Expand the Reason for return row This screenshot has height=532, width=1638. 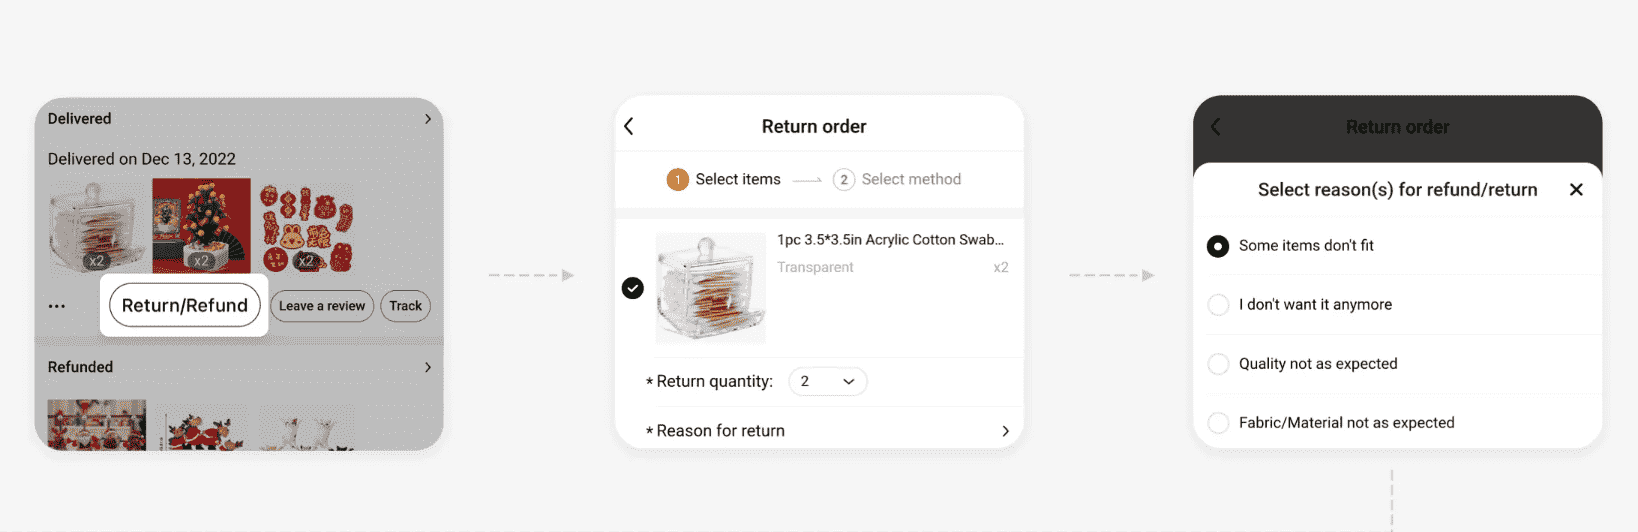pos(1005,431)
